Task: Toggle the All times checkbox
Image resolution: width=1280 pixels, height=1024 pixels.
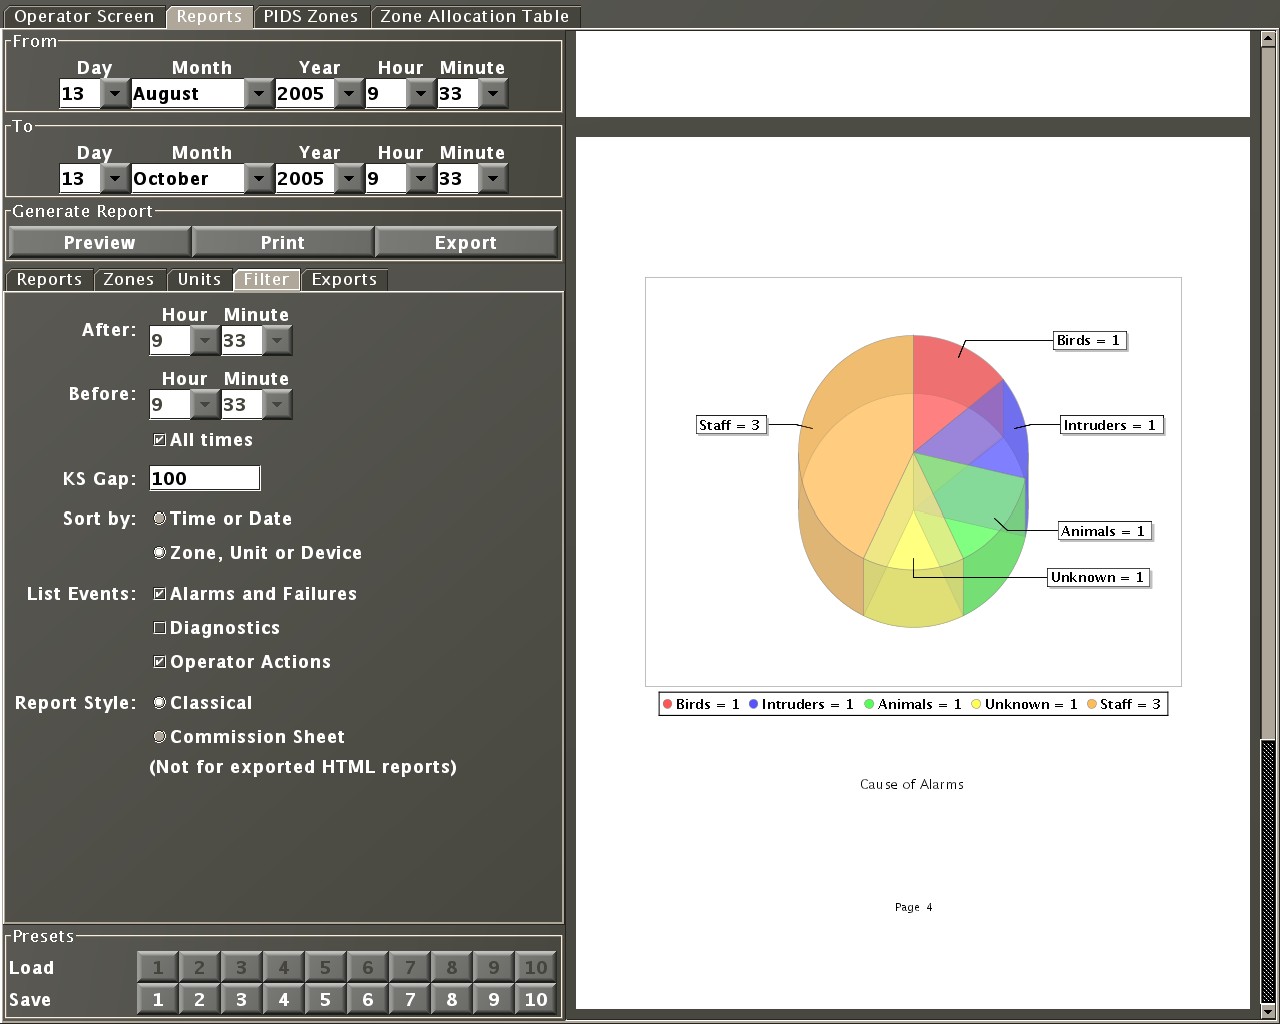Action: 160,440
